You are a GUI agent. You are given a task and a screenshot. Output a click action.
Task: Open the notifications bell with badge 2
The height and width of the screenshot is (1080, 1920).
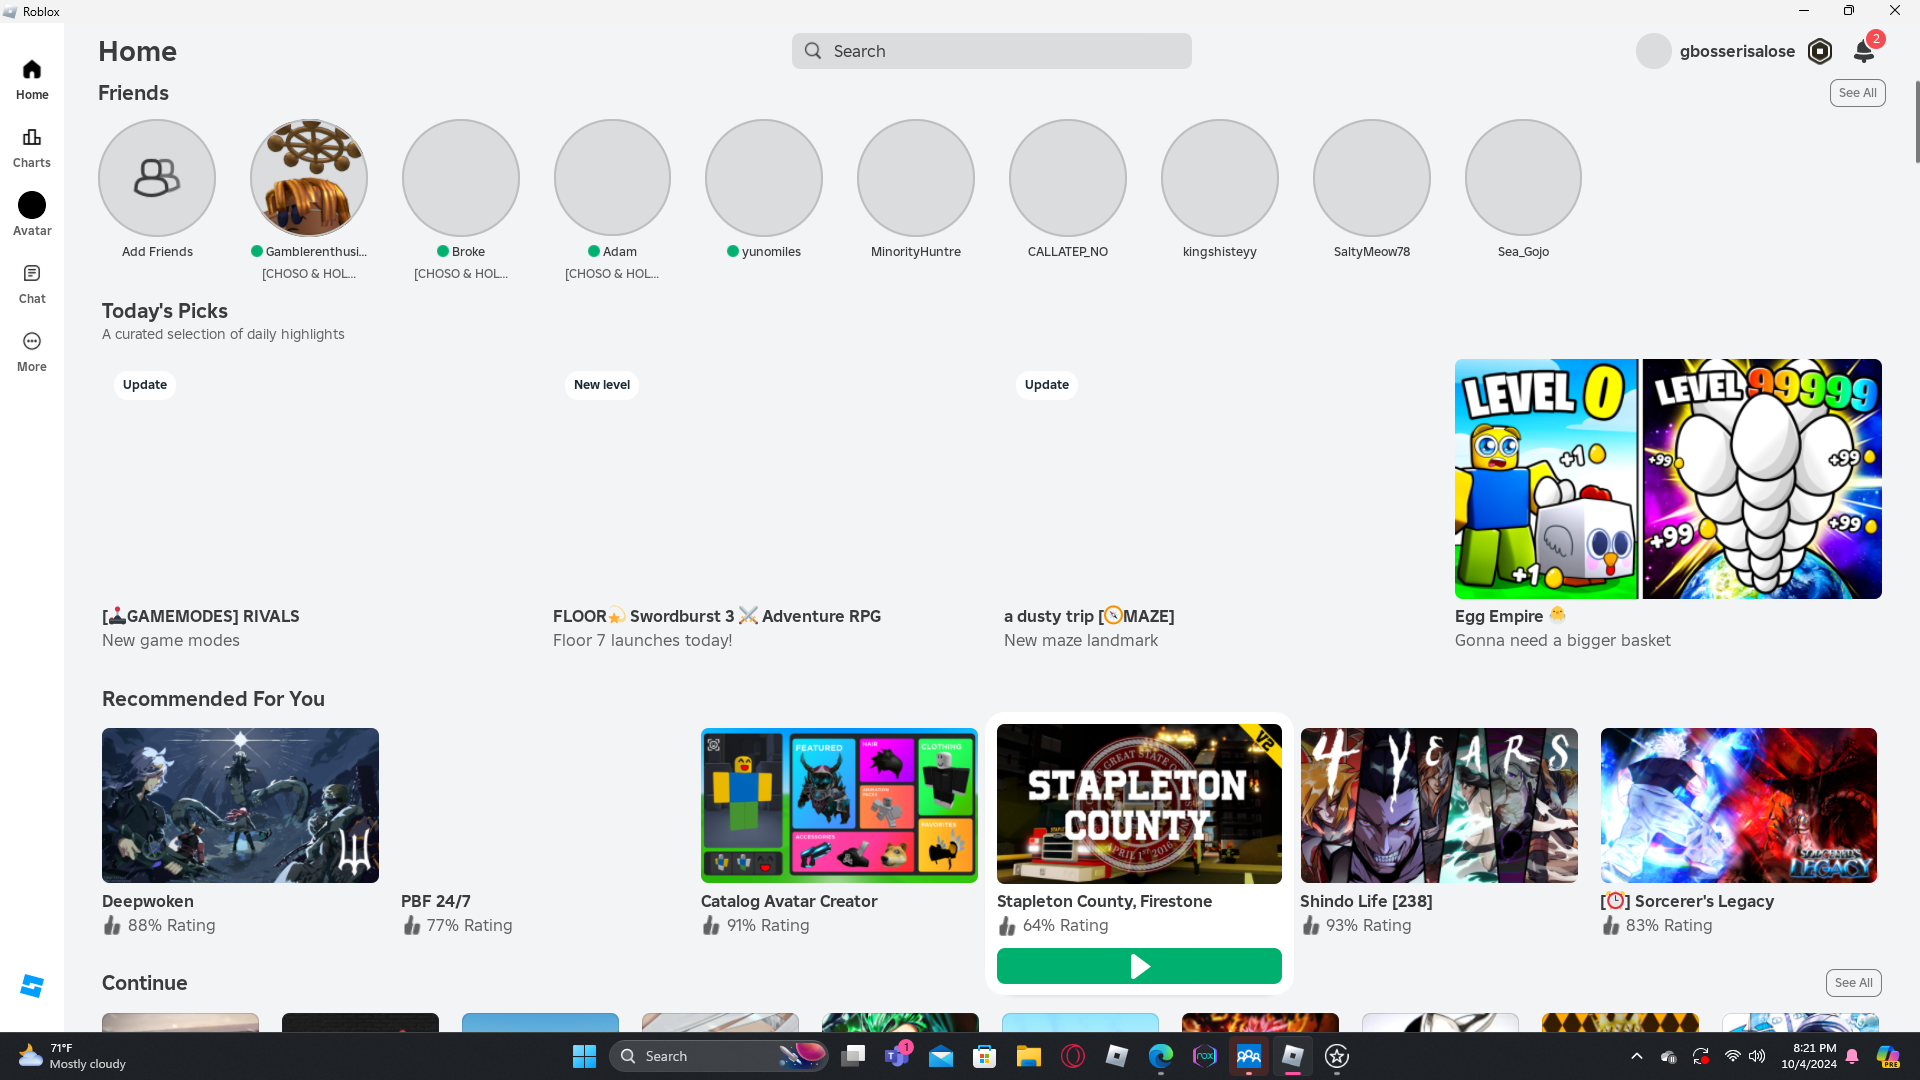1864,50
